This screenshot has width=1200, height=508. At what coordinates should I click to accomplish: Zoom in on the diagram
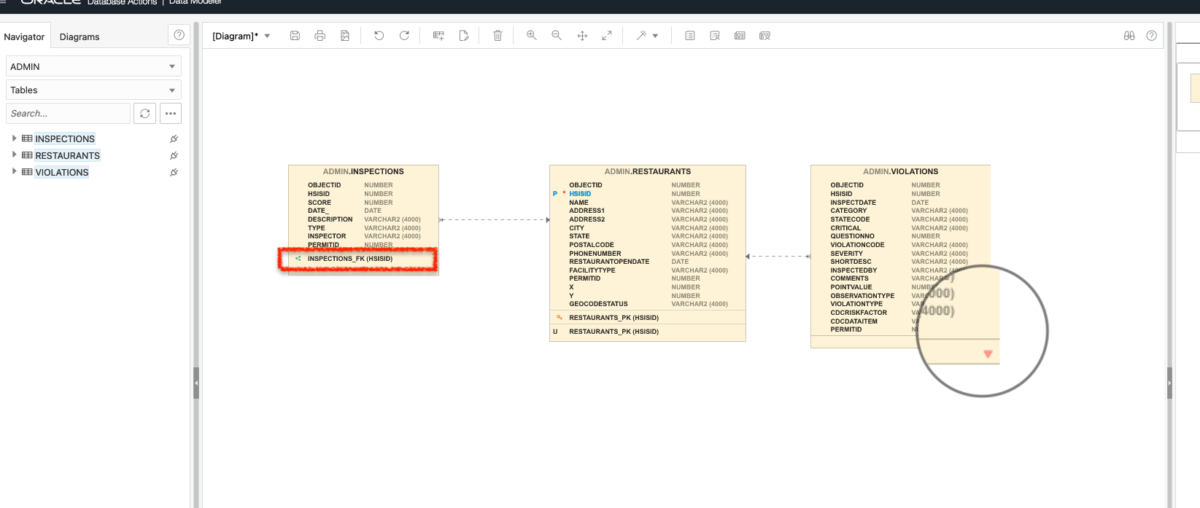532,36
